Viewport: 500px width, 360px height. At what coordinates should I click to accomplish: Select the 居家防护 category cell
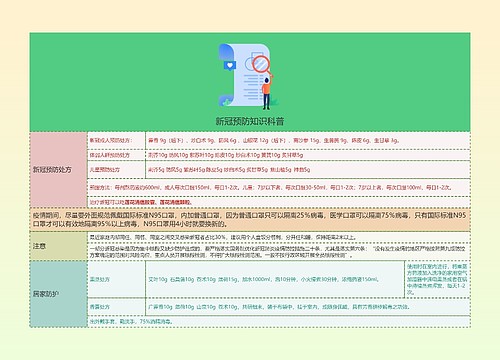coord(58,294)
